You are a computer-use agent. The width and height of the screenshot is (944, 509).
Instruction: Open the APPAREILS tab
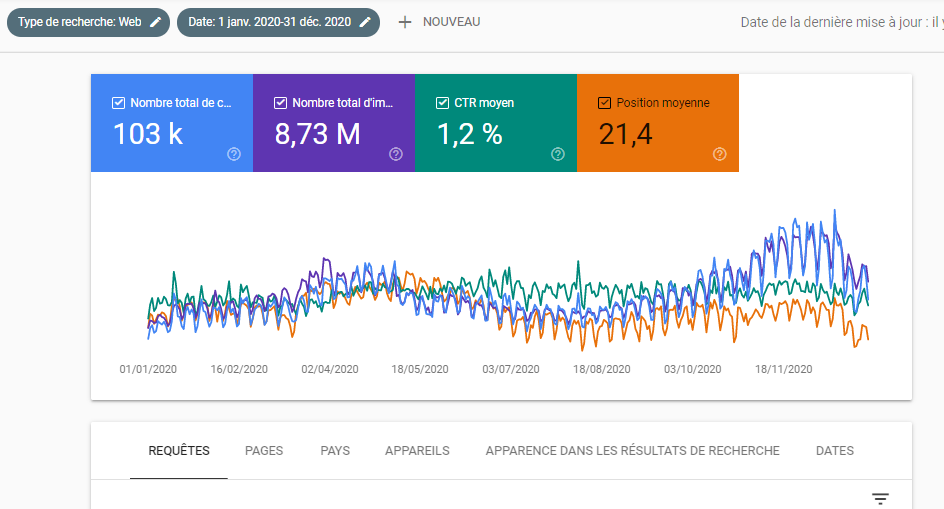(x=417, y=451)
